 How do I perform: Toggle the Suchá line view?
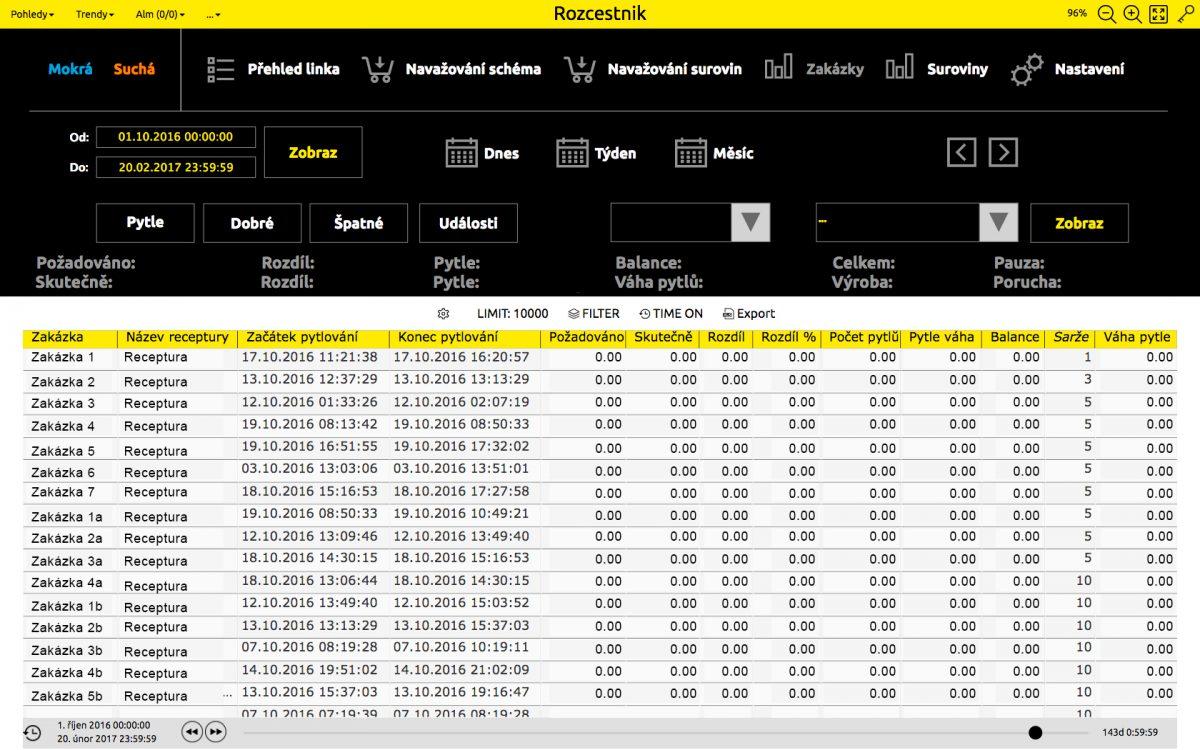point(134,69)
